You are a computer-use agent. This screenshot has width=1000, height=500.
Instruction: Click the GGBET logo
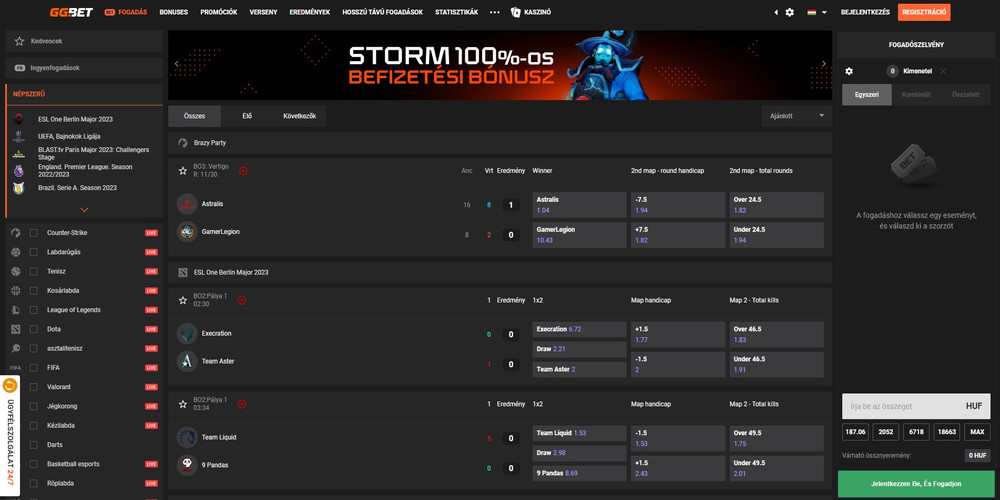pyautogui.click(x=71, y=12)
